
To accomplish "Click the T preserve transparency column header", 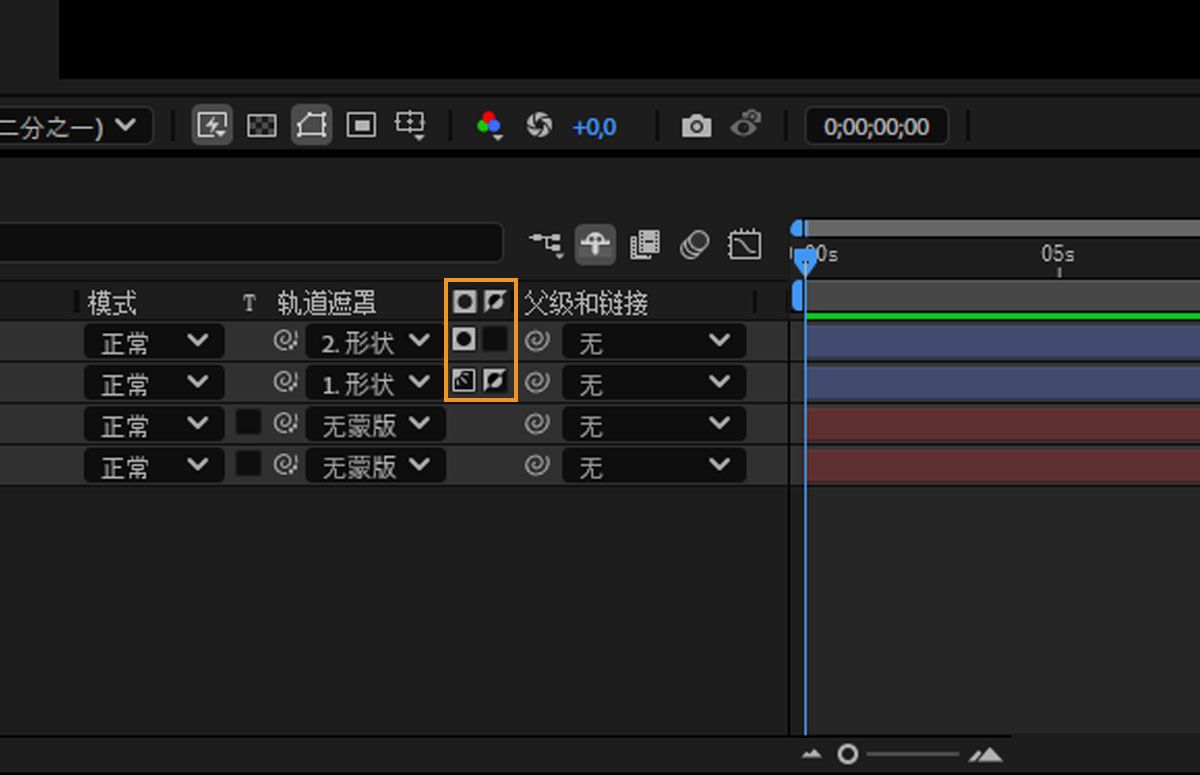I will click(x=249, y=303).
